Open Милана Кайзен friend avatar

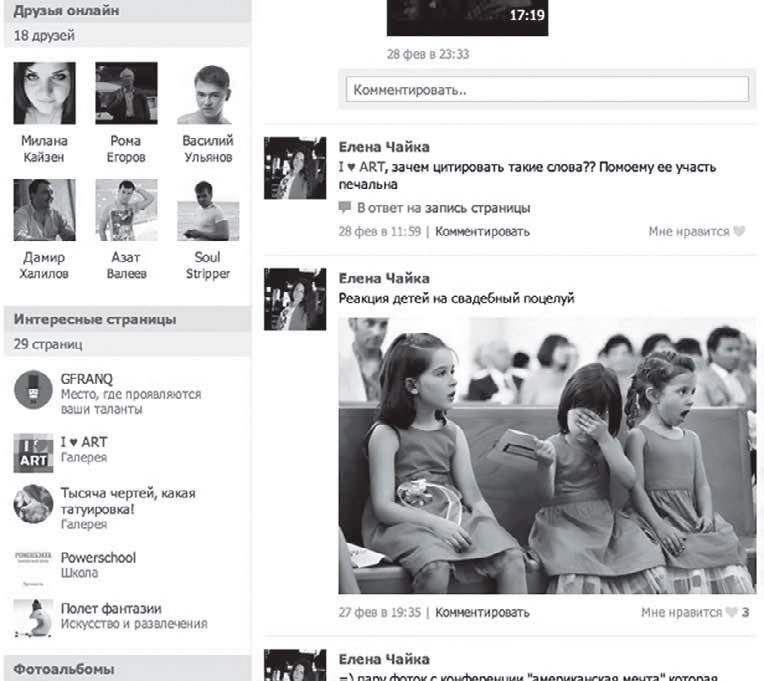(x=44, y=93)
